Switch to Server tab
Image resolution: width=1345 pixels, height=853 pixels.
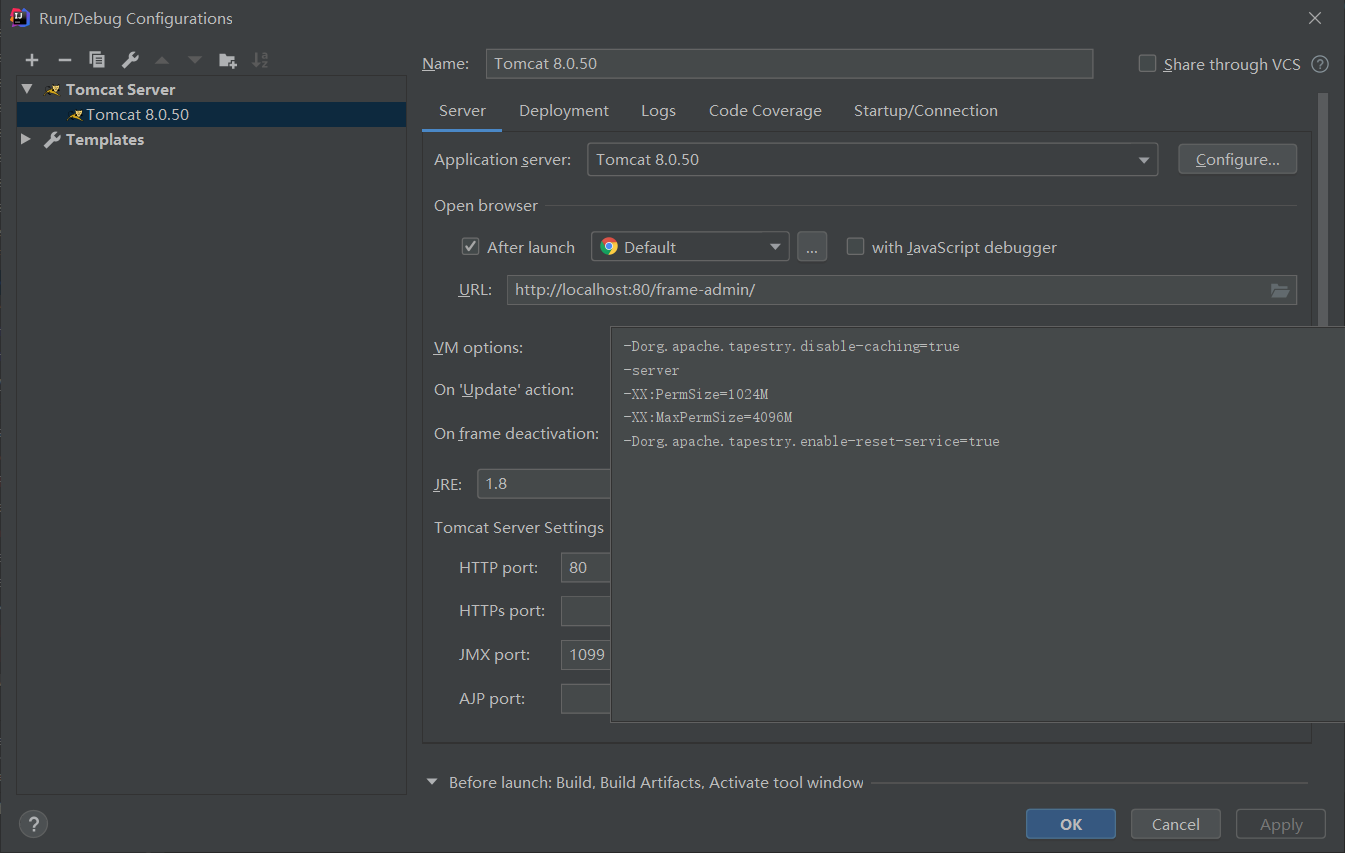462,111
